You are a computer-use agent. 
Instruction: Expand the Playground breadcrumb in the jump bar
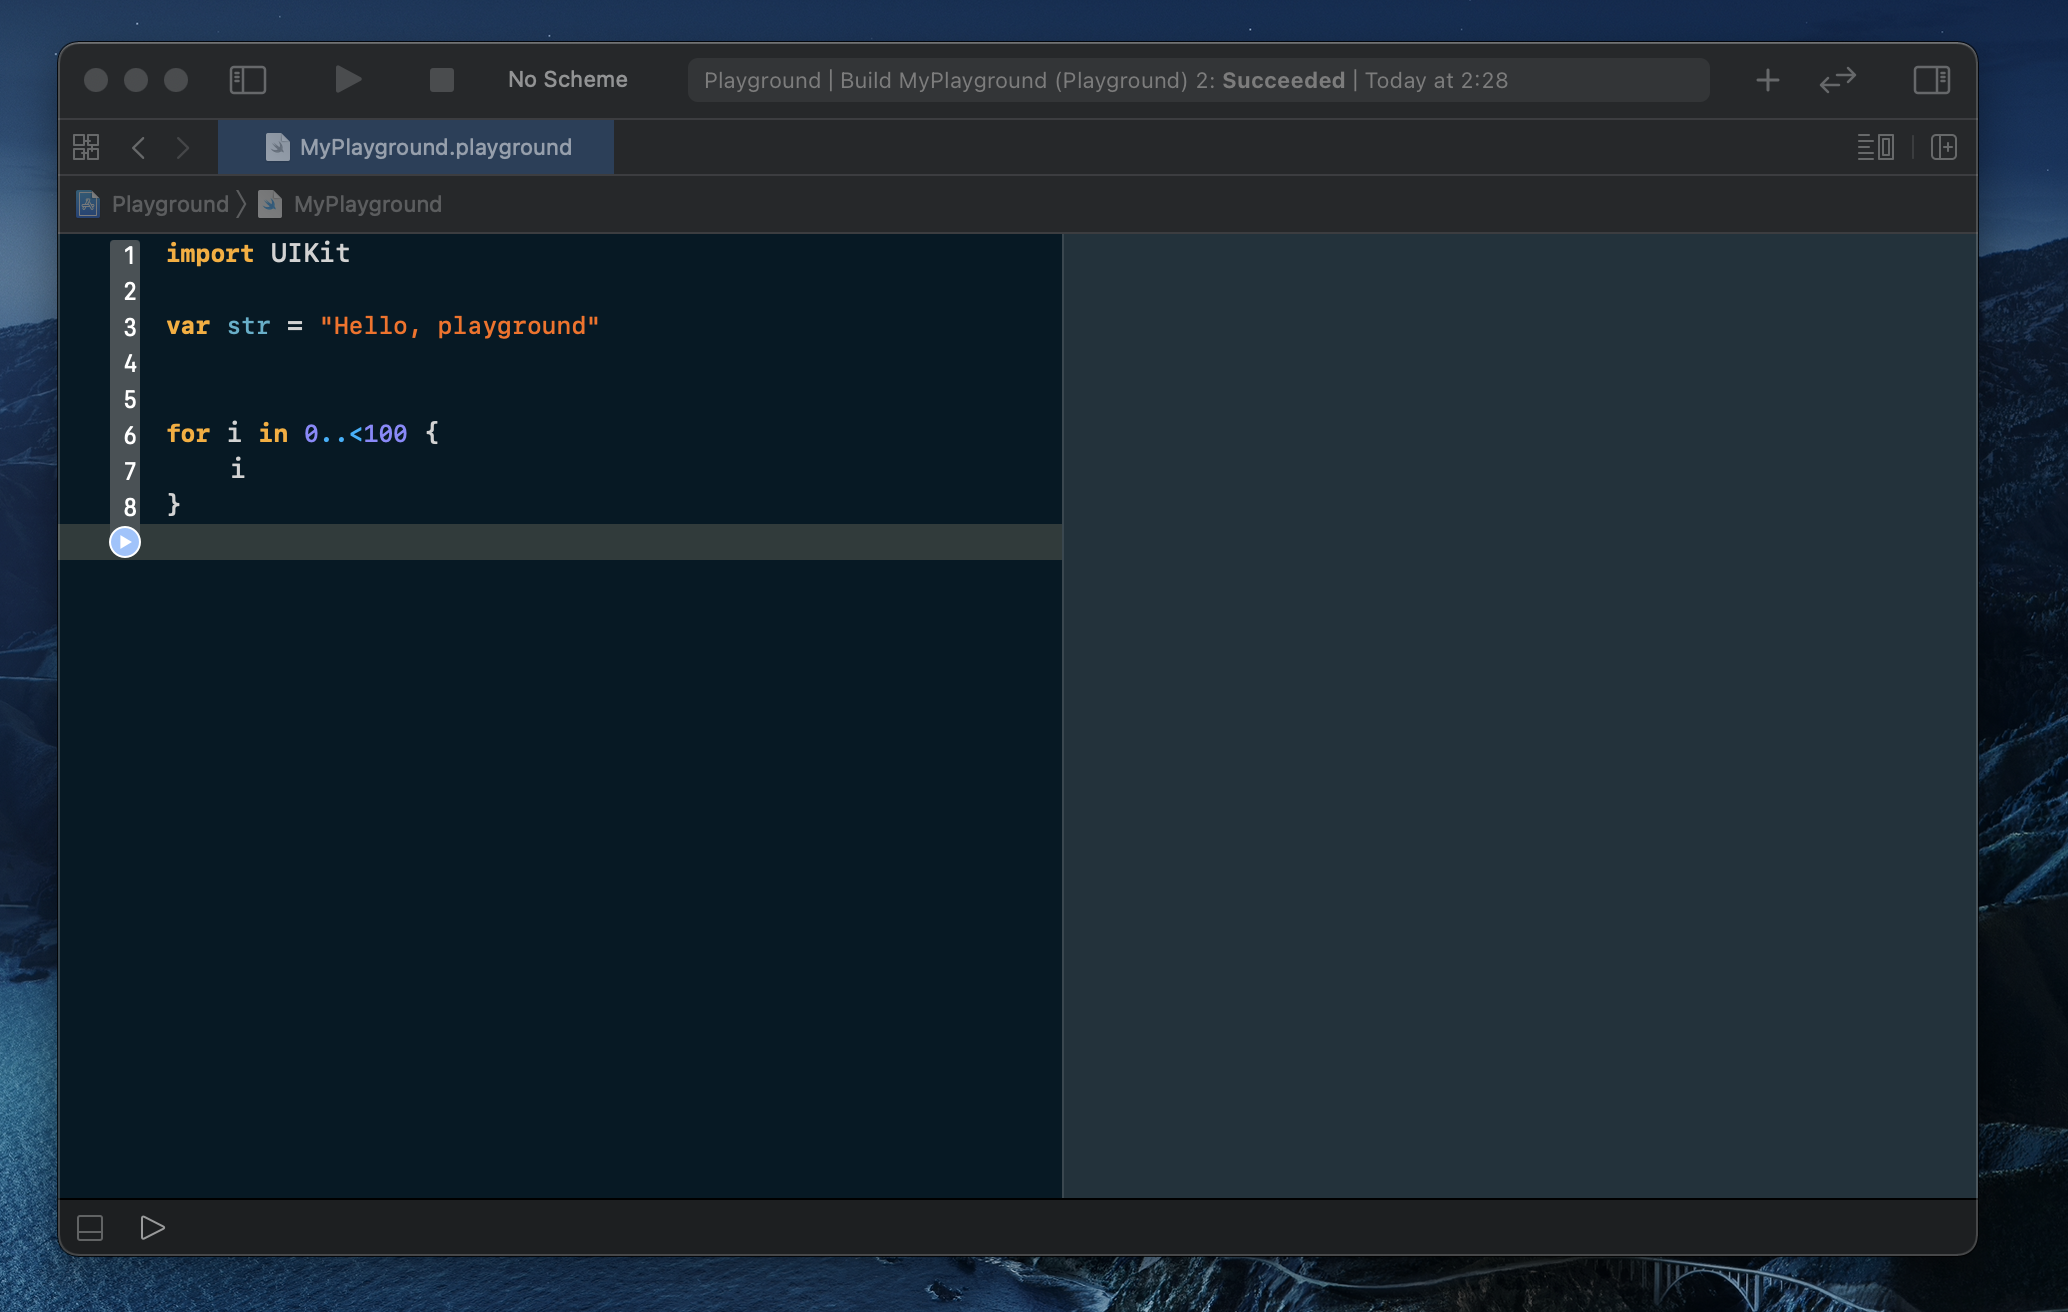click(169, 204)
